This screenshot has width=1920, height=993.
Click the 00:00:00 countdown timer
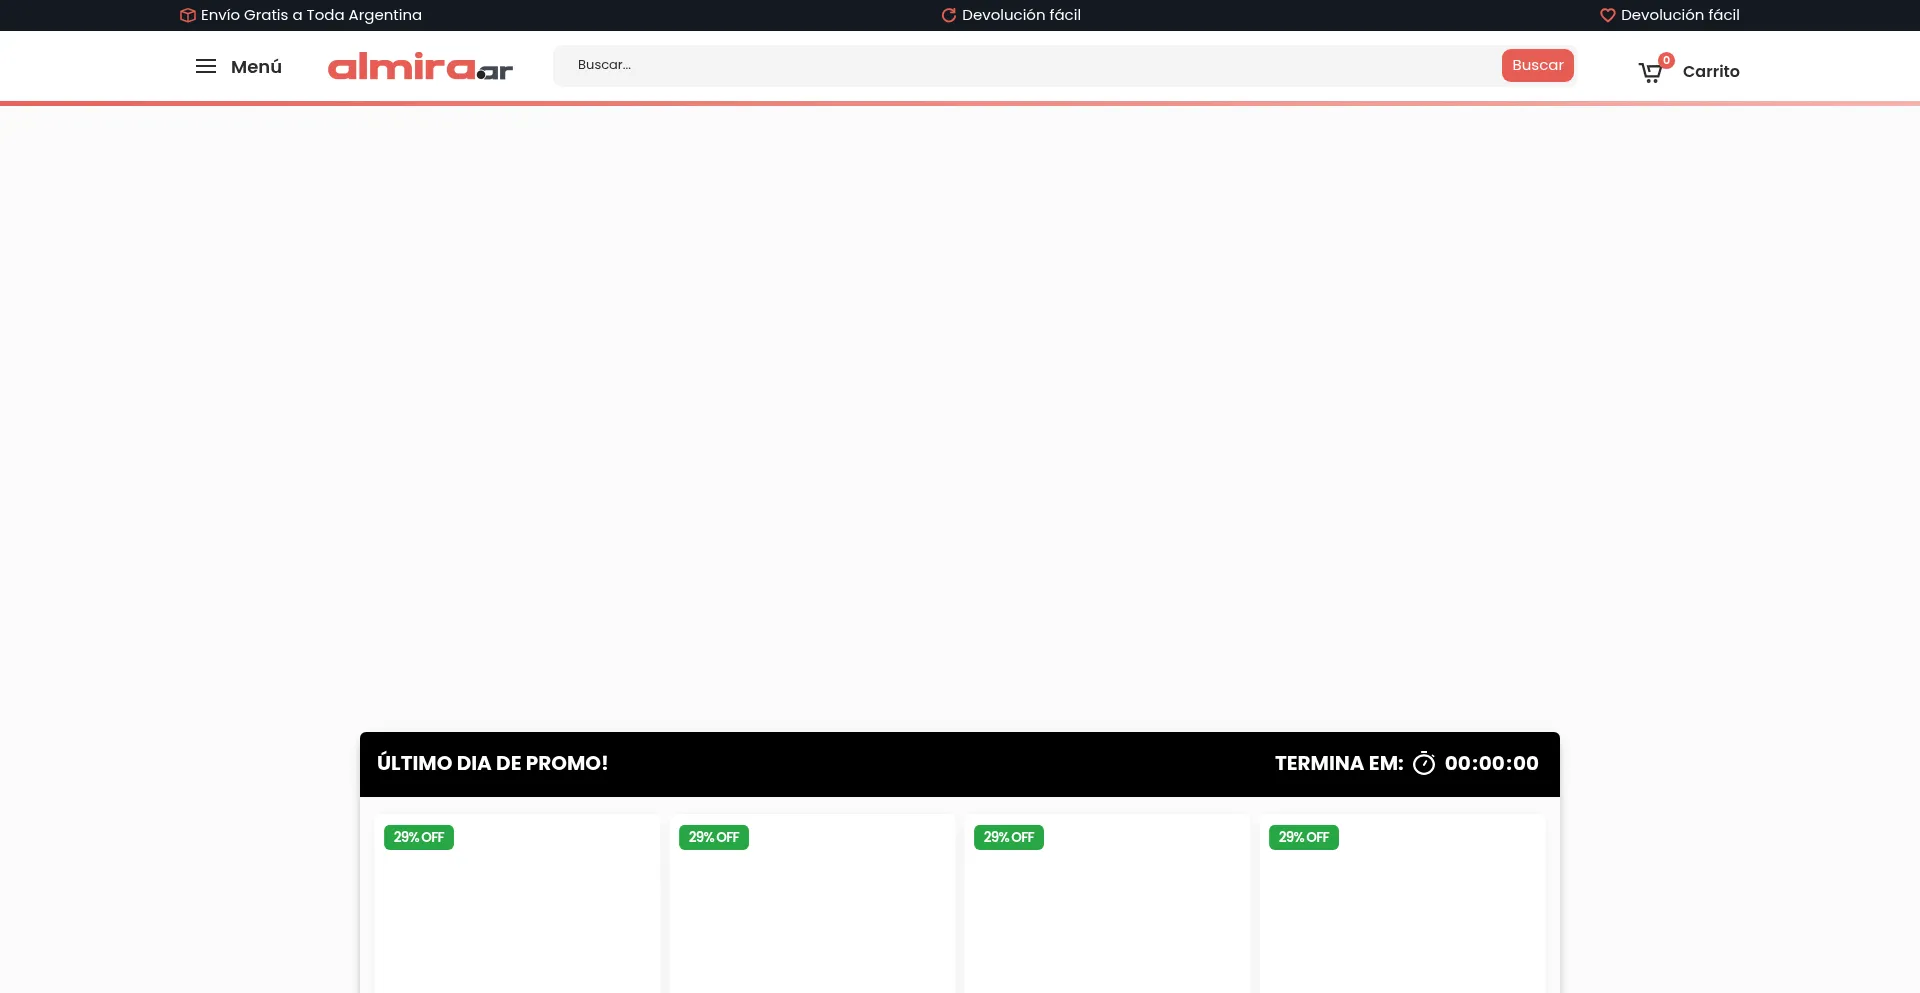pyautogui.click(x=1491, y=763)
